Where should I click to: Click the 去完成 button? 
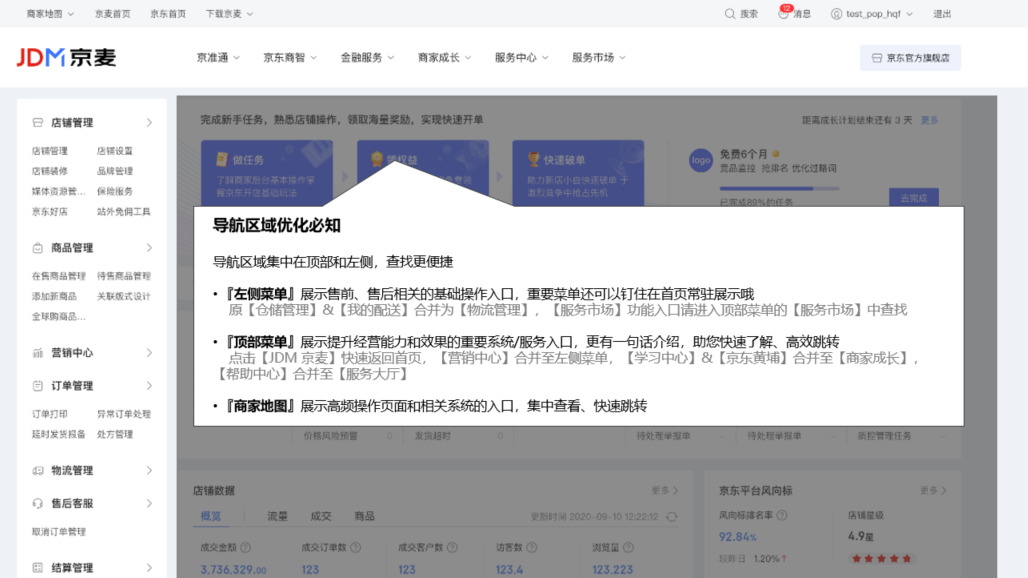[x=913, y=197]
